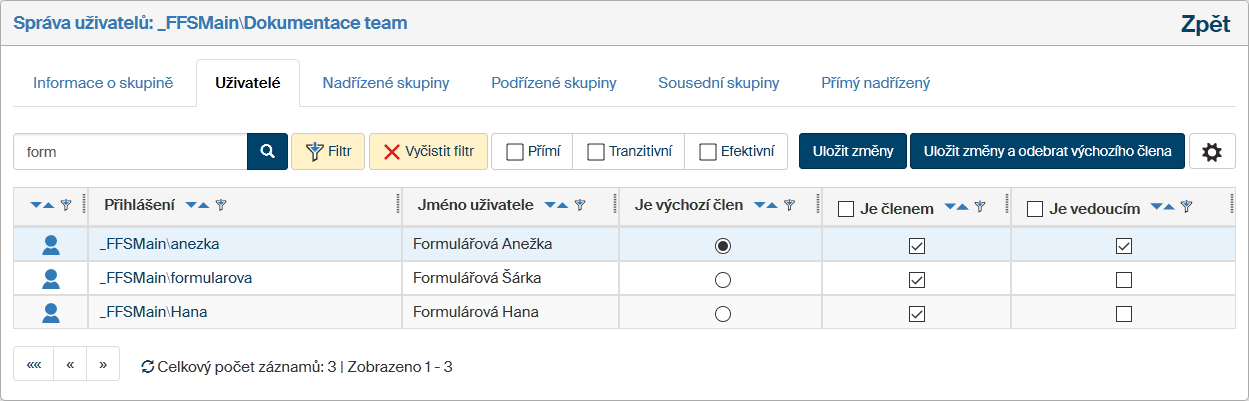Click filter funnel in Je vedoucím column
1249x401 pixels.
point(1186,208)
